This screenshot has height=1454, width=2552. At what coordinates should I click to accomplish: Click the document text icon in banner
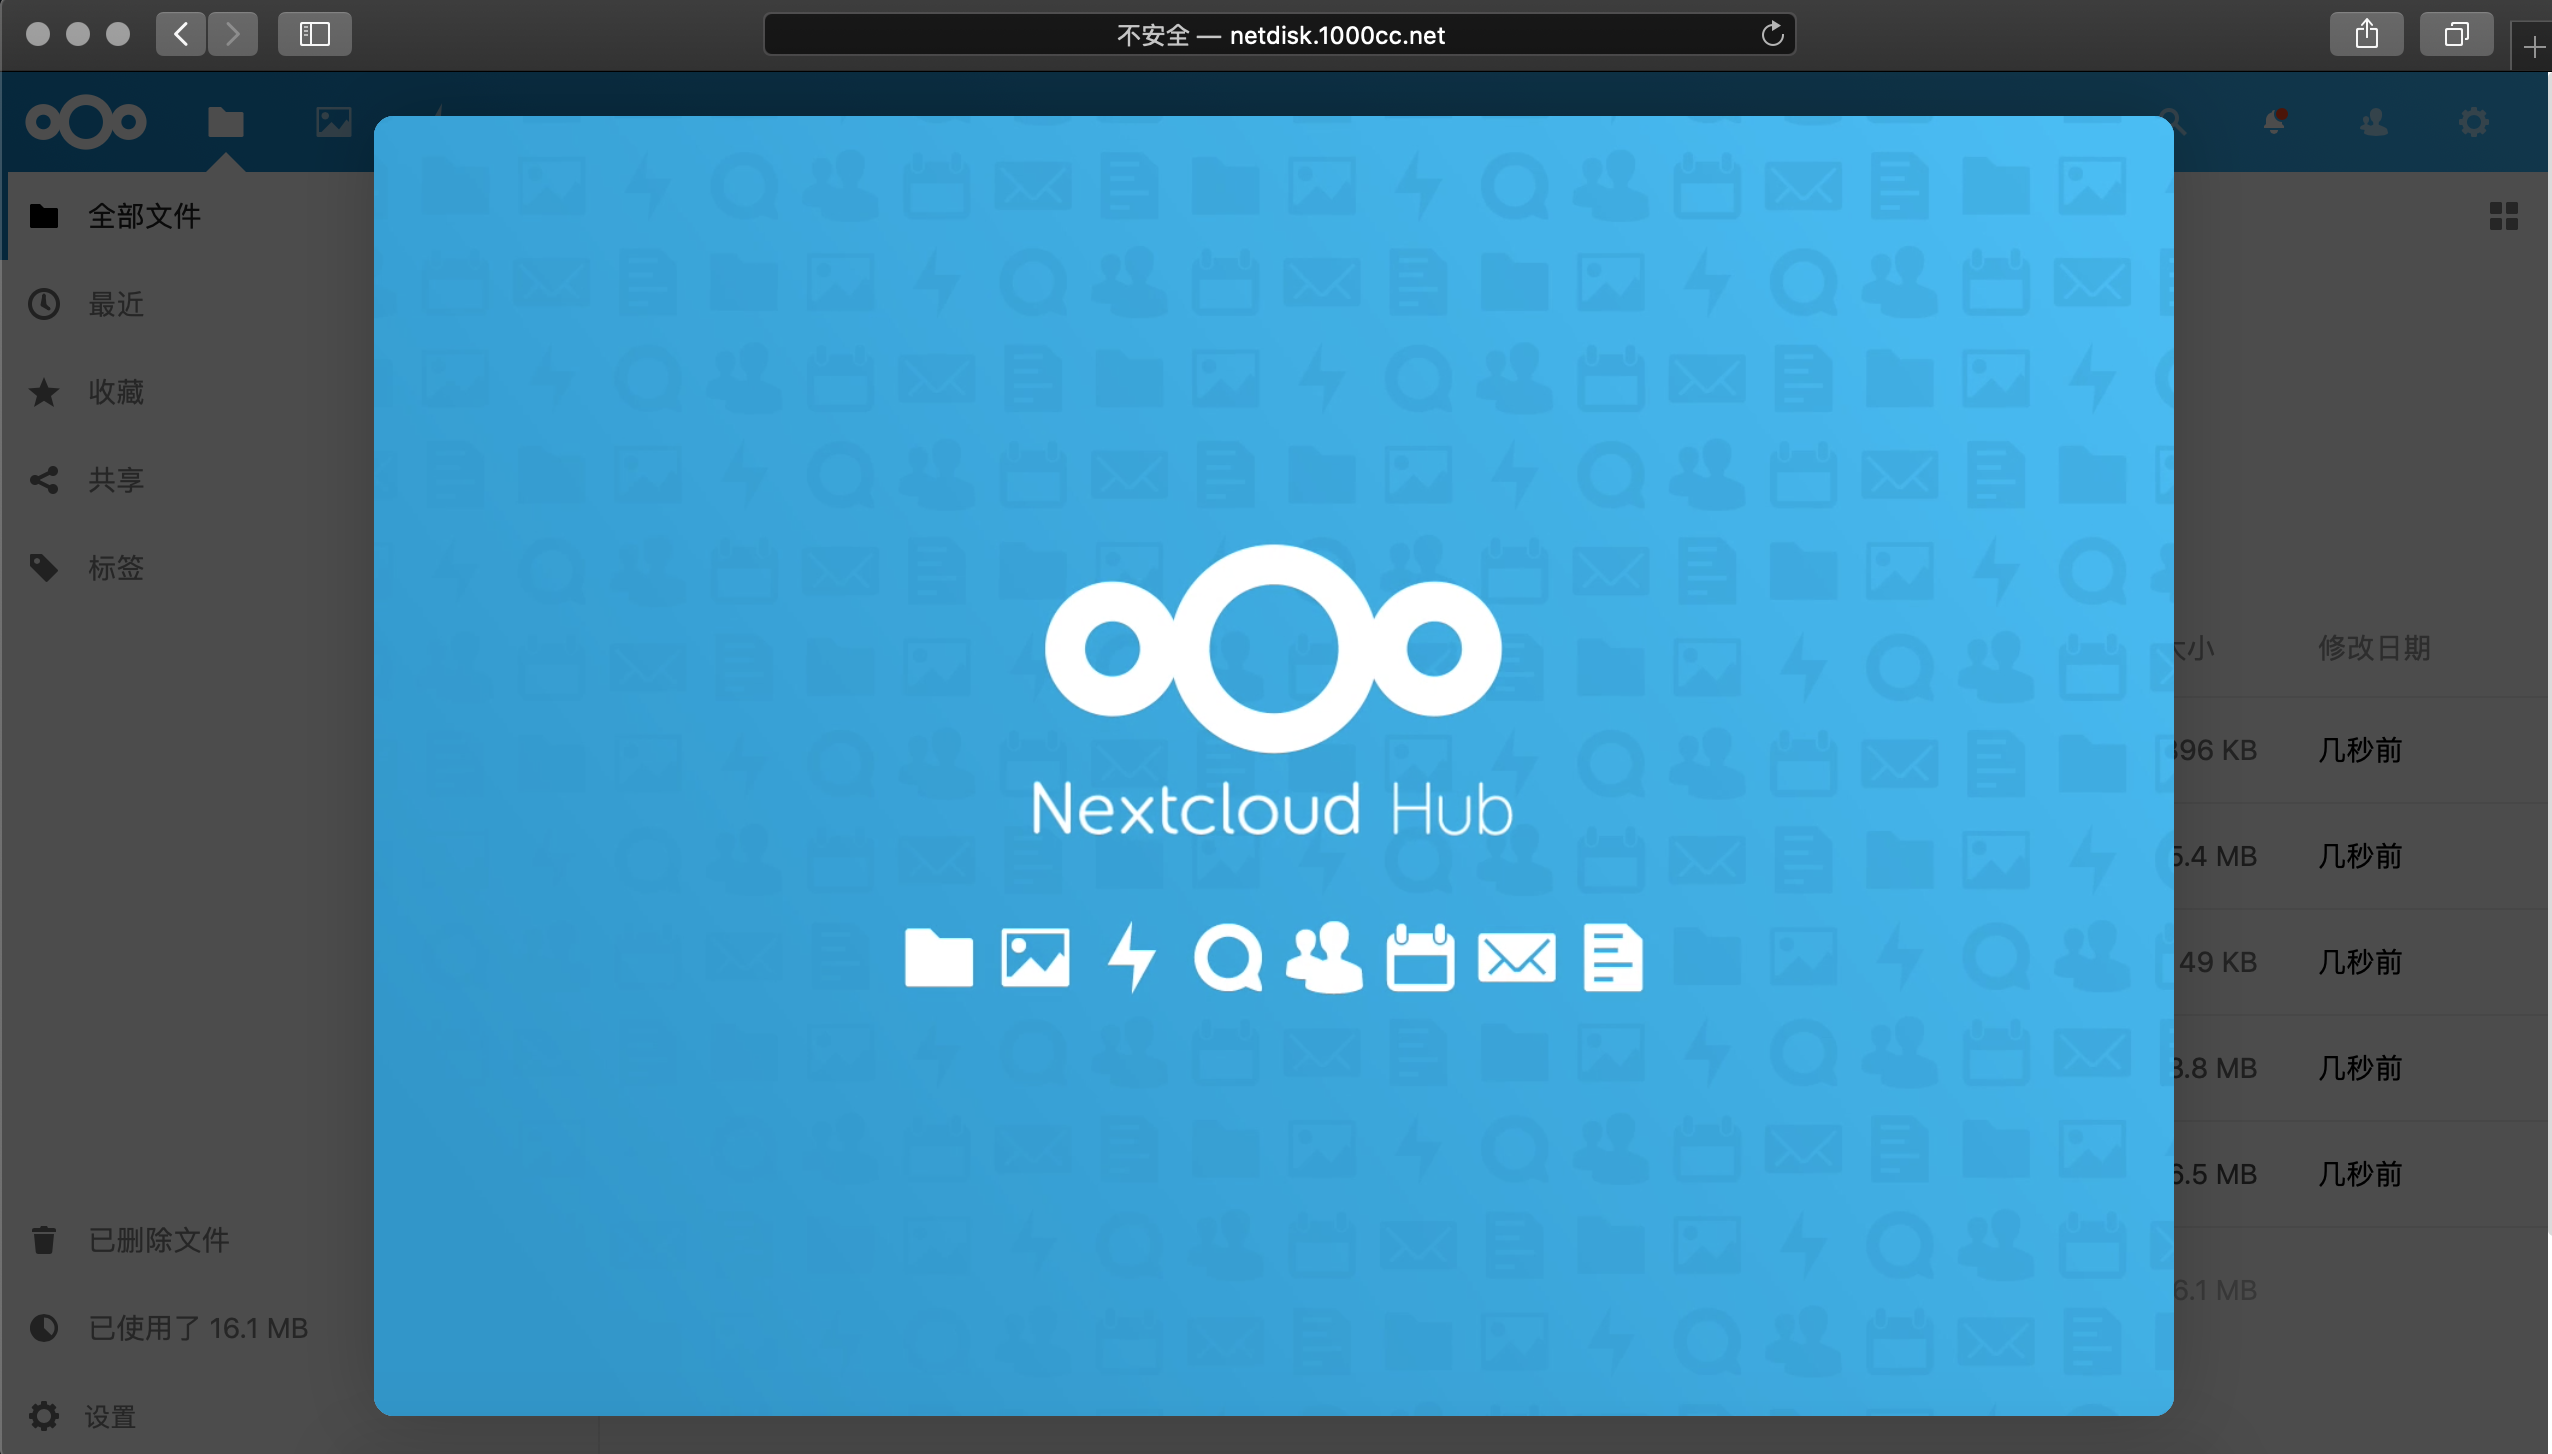coord(1613,957)
